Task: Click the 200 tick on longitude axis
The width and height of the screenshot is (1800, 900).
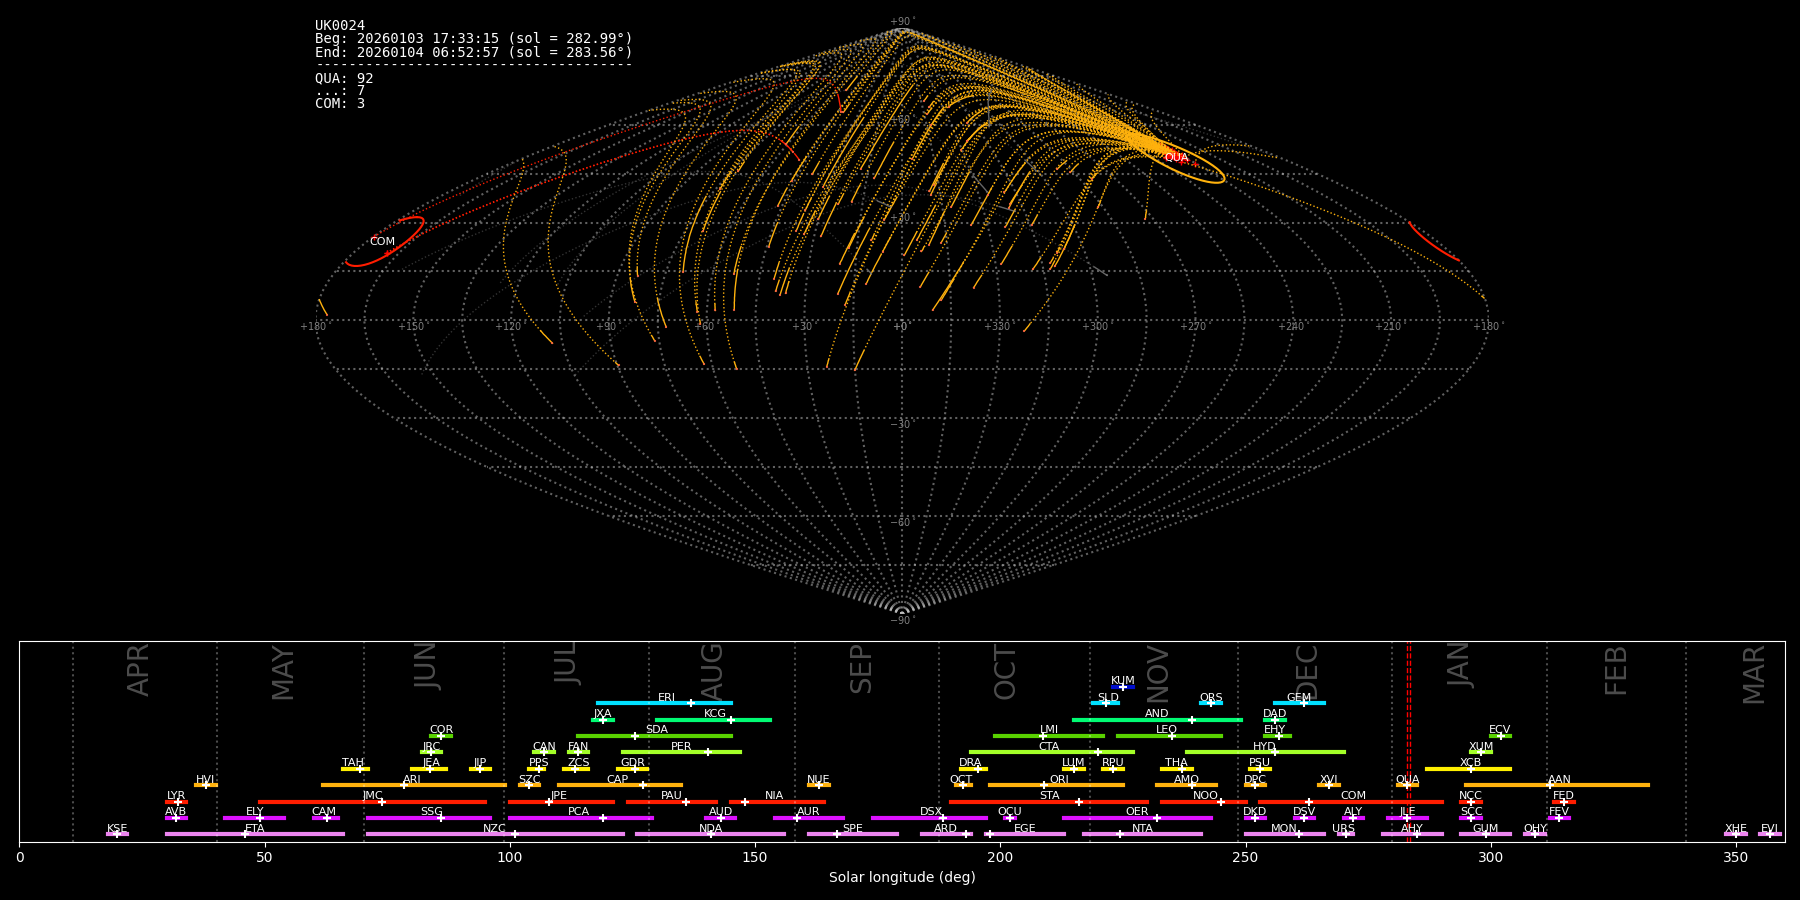Action: pyautogui.click(x=1000, y=857)
